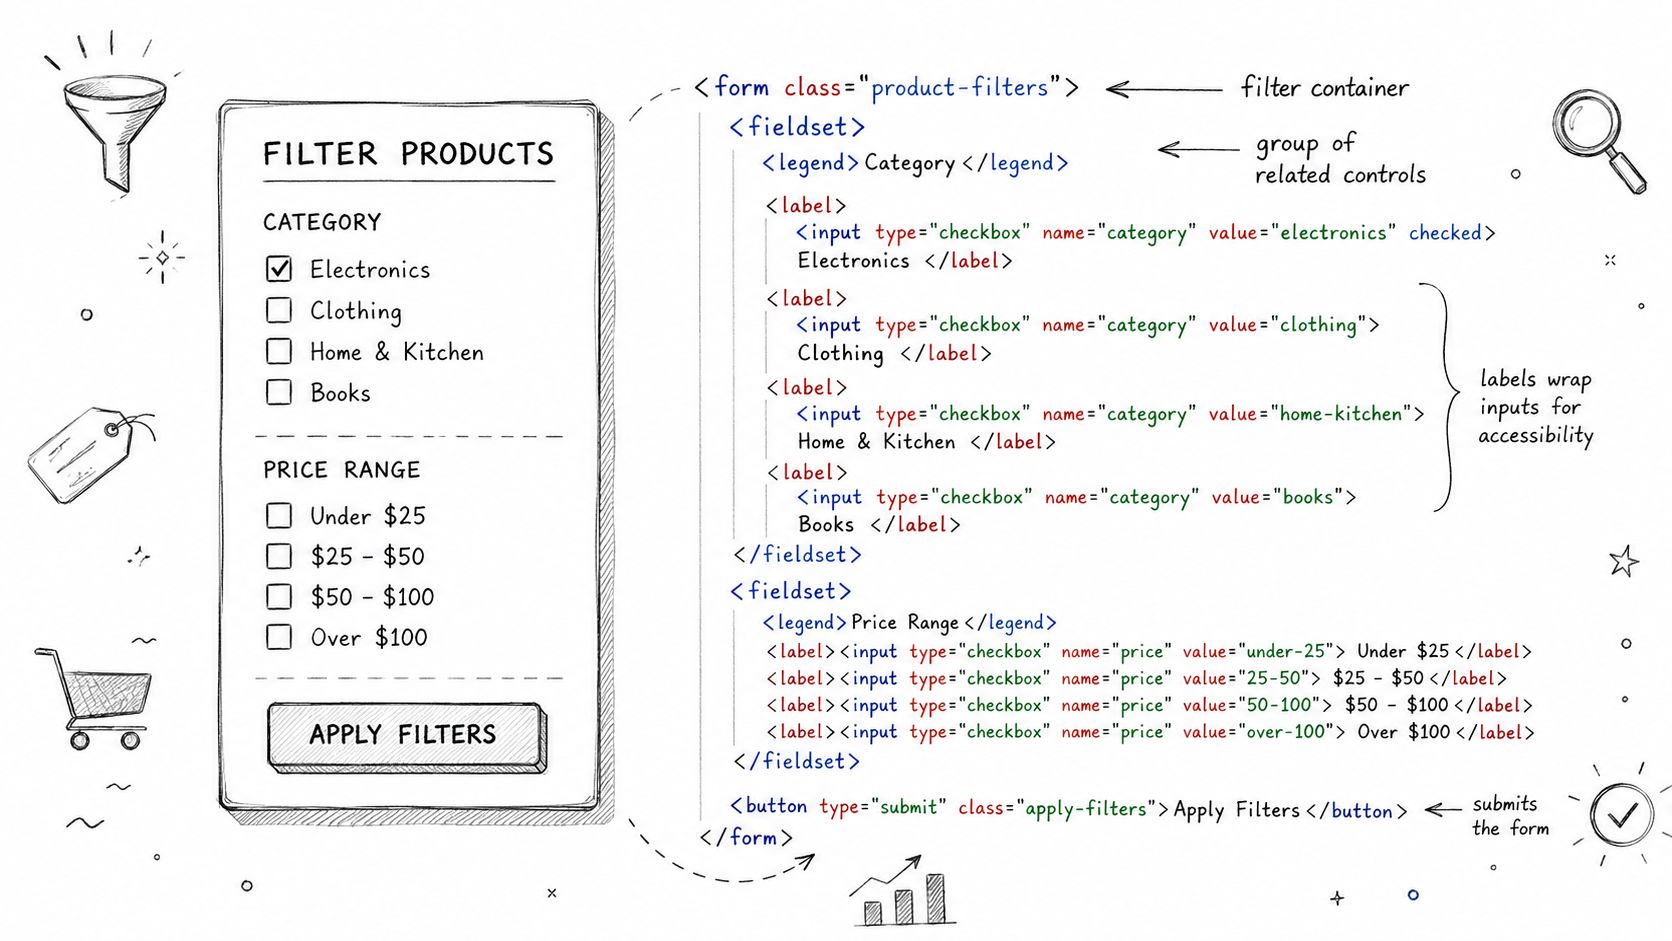Image resolution: width=1672 pixels, height=941 pixels.
Task: Click the circled checkmark icon
Action: click(1621, 816)
